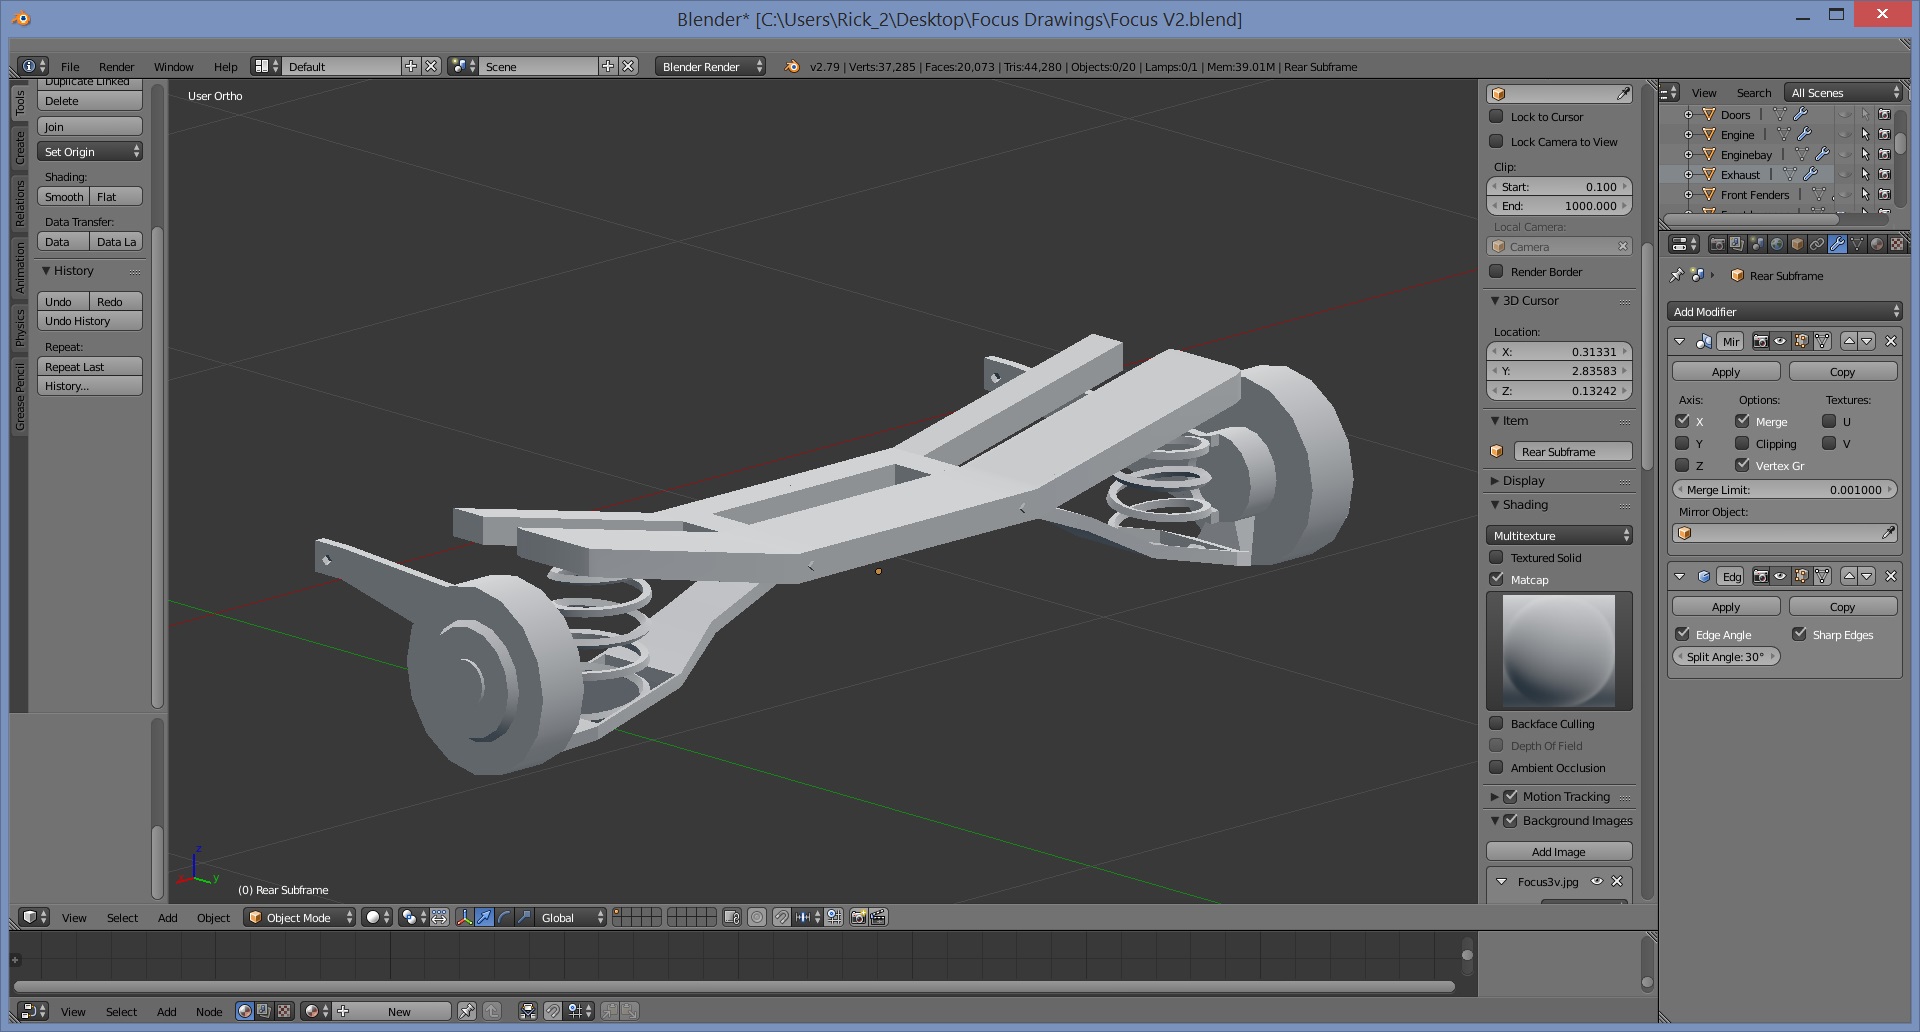Toggle the Clipping option in Mirror modifier
The width and height of the screenshot is (1920, 1032).
pos(1742,443)
